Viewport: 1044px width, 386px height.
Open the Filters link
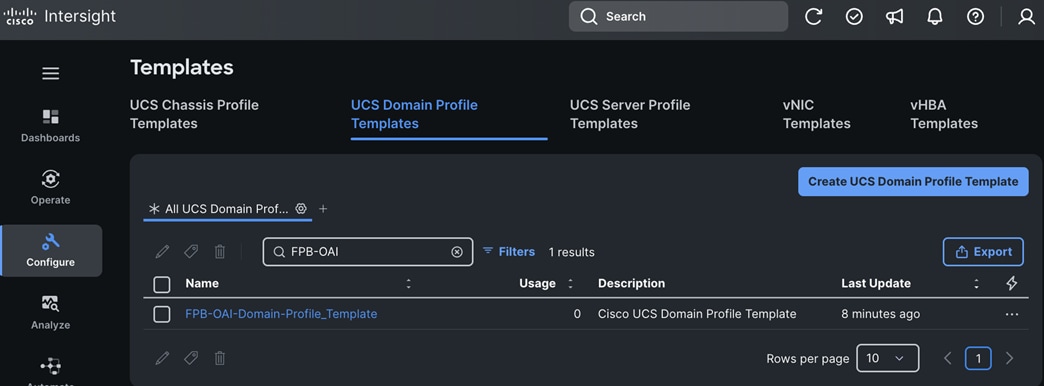coord(509,252)
